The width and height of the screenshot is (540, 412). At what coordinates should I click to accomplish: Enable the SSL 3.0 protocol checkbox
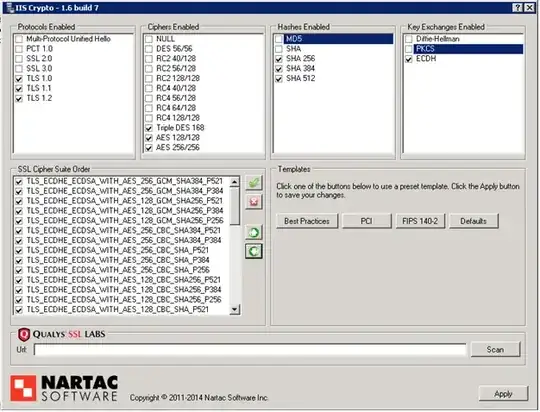[x=19, y=69]
